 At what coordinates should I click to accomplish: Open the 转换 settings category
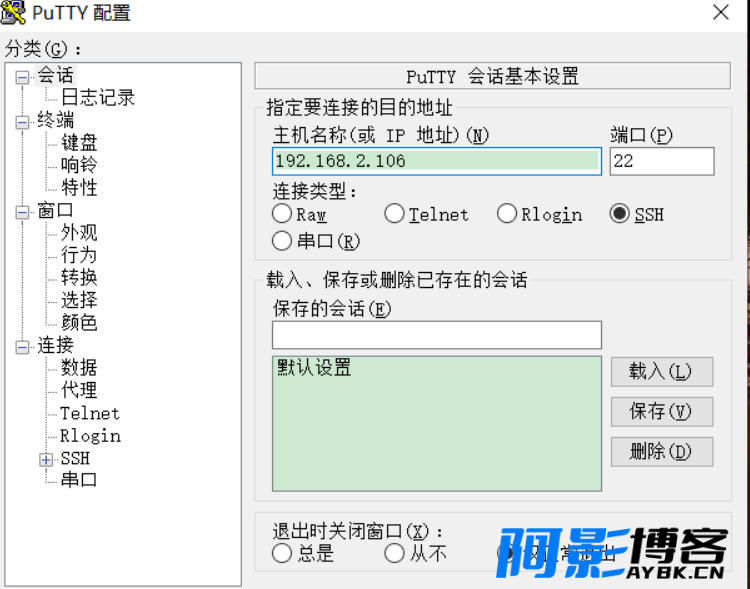(x=79, y=278)
